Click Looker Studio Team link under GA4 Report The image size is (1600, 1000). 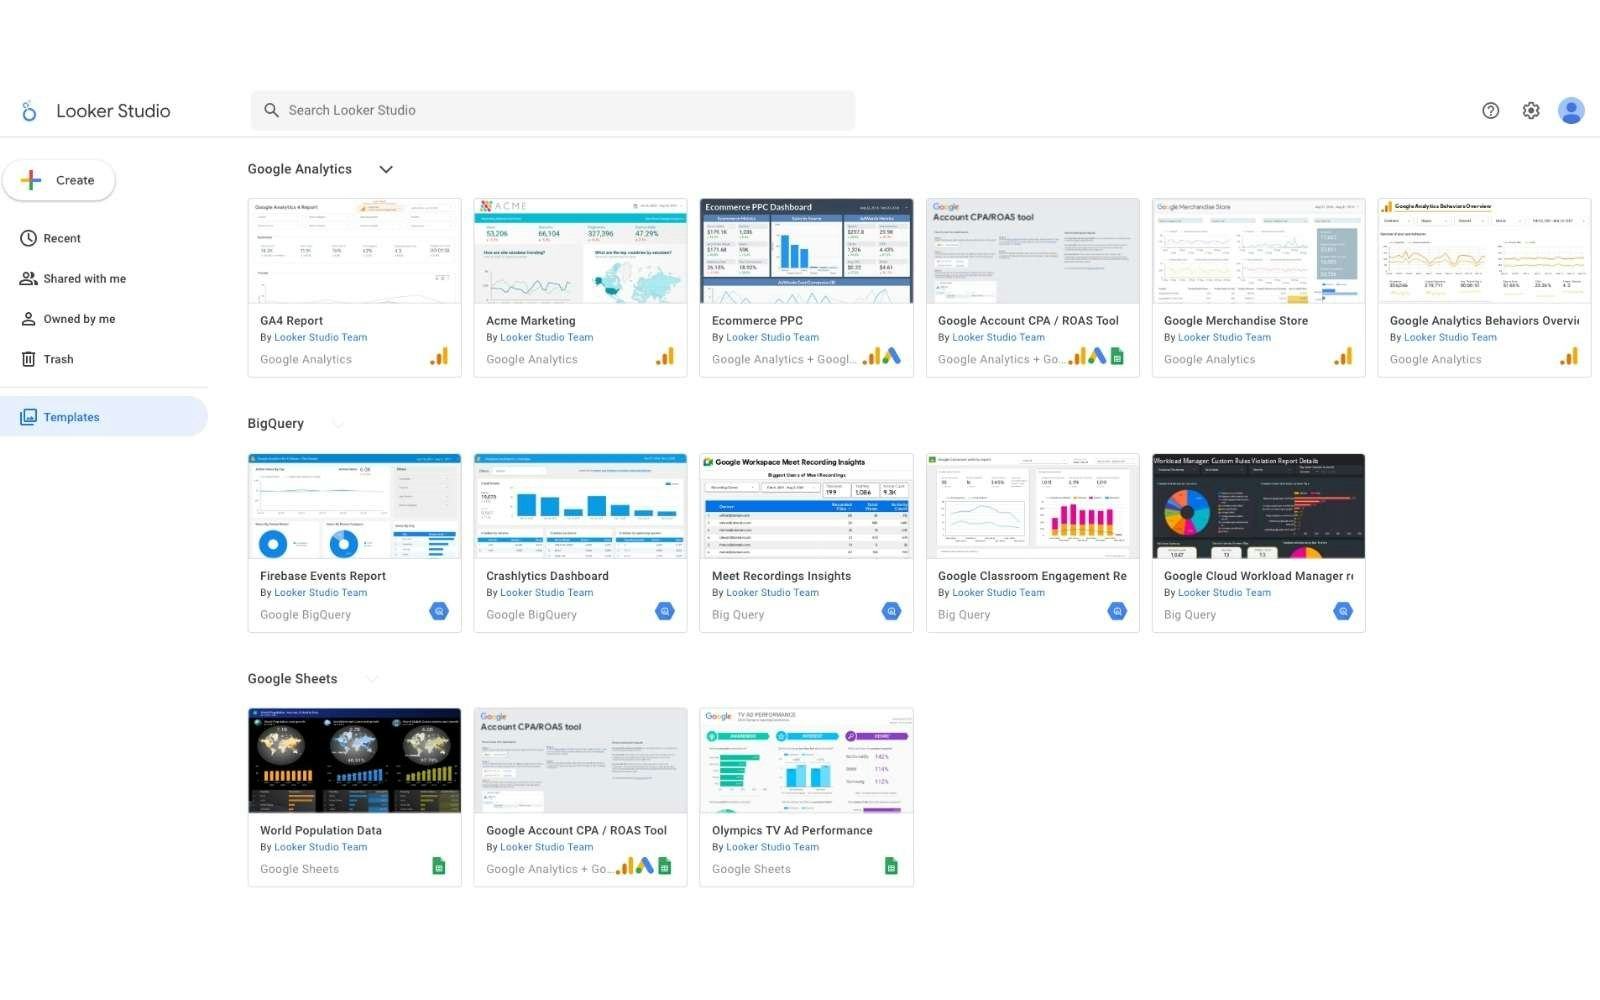click(321, 338)
